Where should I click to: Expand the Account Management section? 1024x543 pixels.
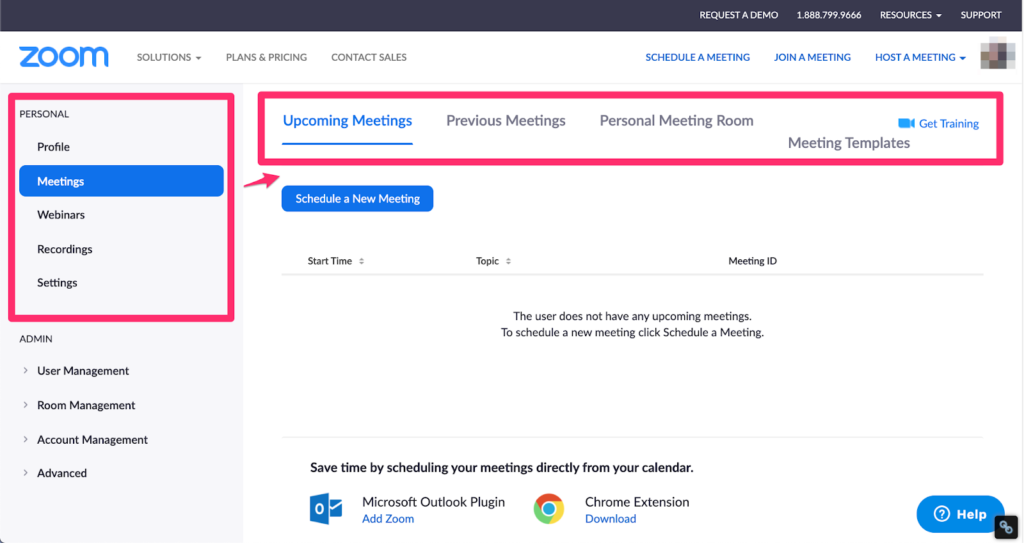tap(92, 440)
